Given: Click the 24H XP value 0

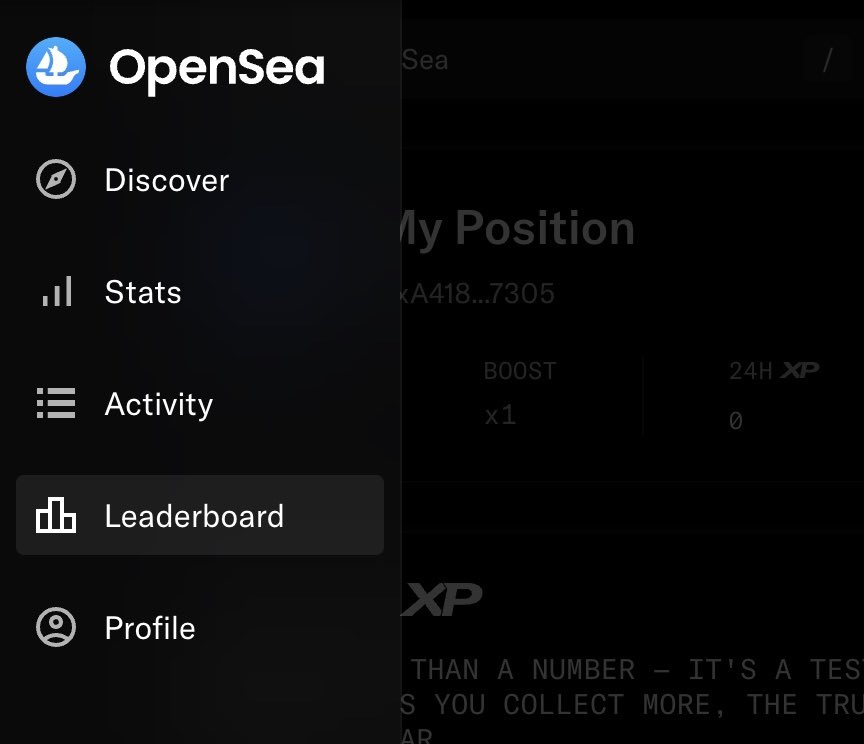Looking at the screenshot, I should point(736,421).
